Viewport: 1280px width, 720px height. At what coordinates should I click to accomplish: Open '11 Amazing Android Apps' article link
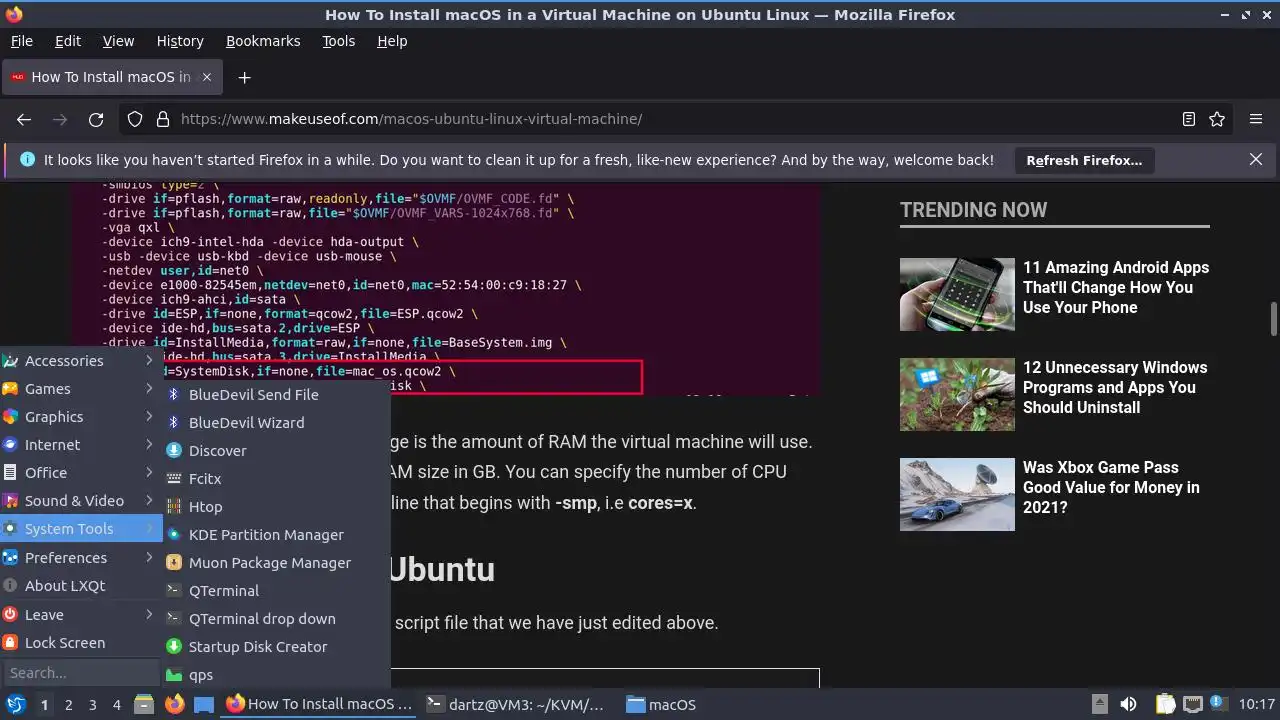[x=1115, y=288]
